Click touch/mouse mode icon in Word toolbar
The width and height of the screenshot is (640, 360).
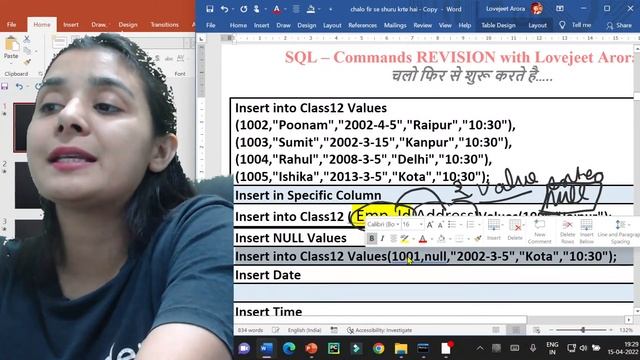coord(257,9)
